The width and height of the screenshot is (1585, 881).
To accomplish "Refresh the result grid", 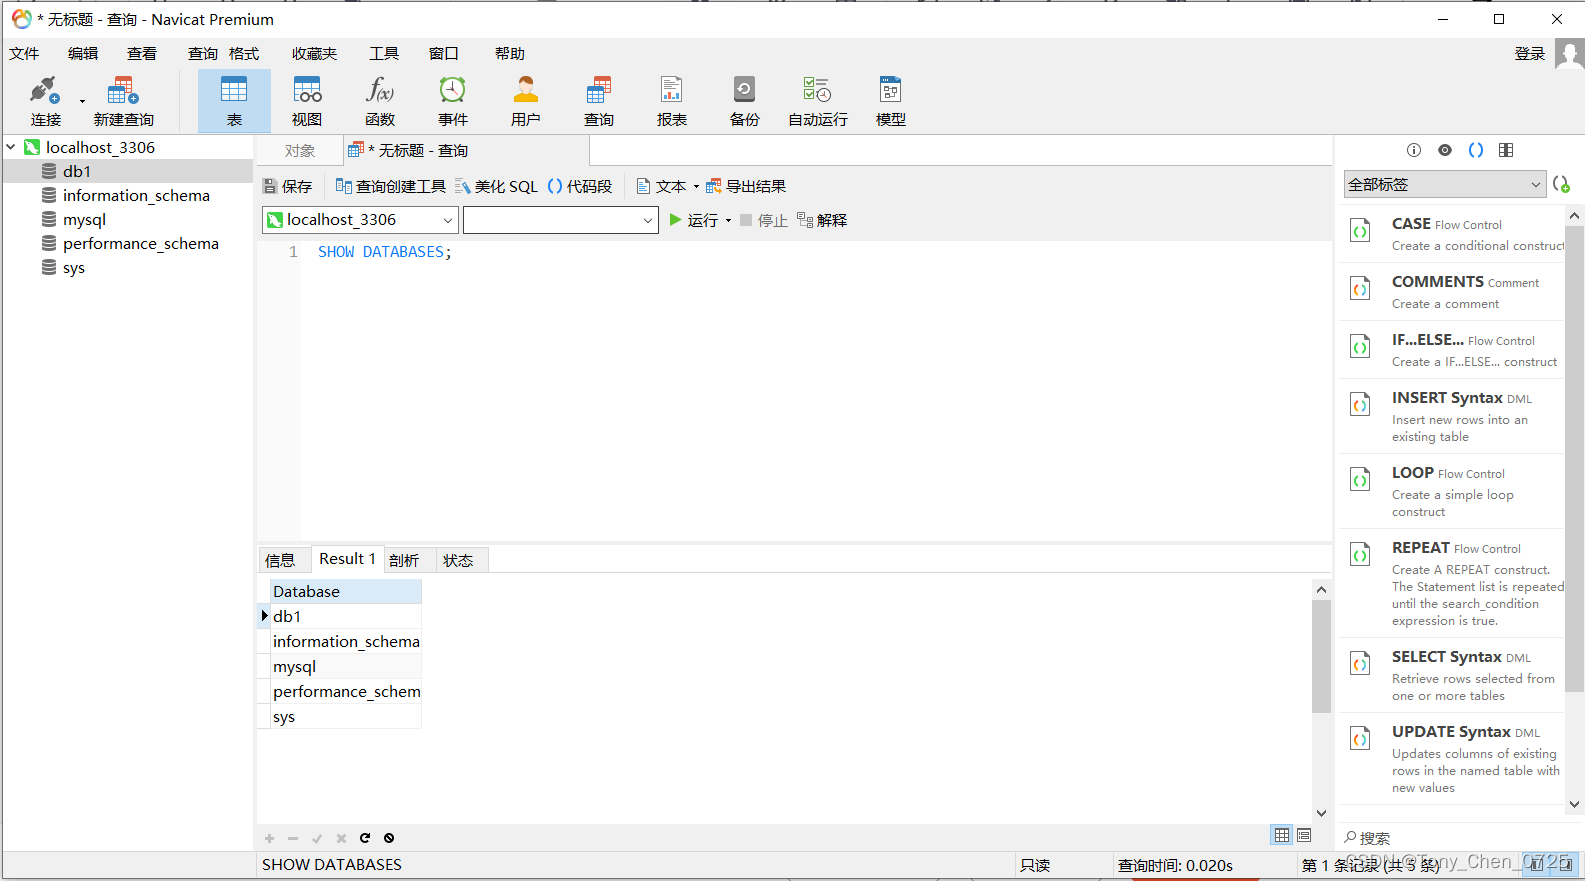I will pos(365,838).
